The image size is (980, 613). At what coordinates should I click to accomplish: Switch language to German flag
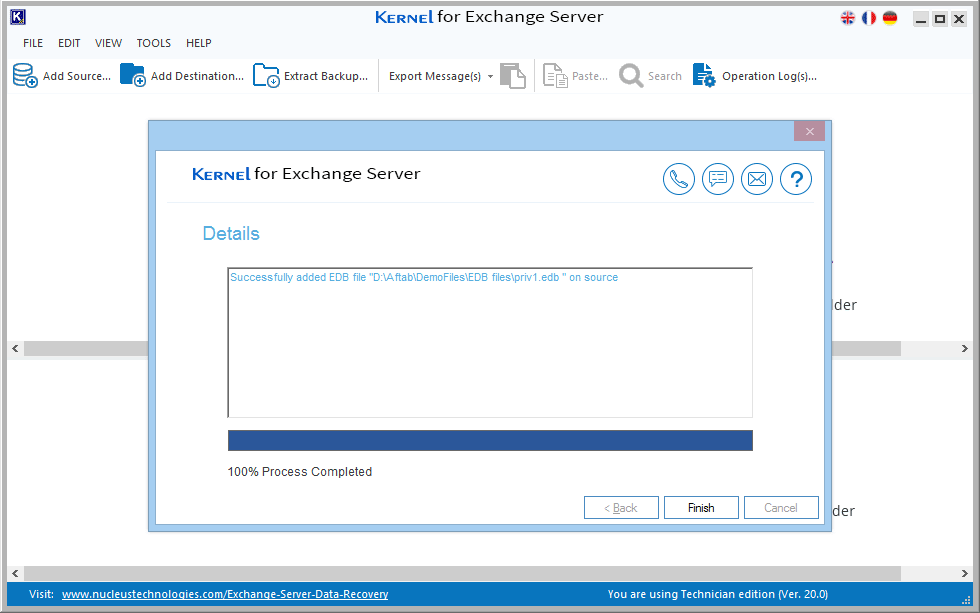point(890,18)
